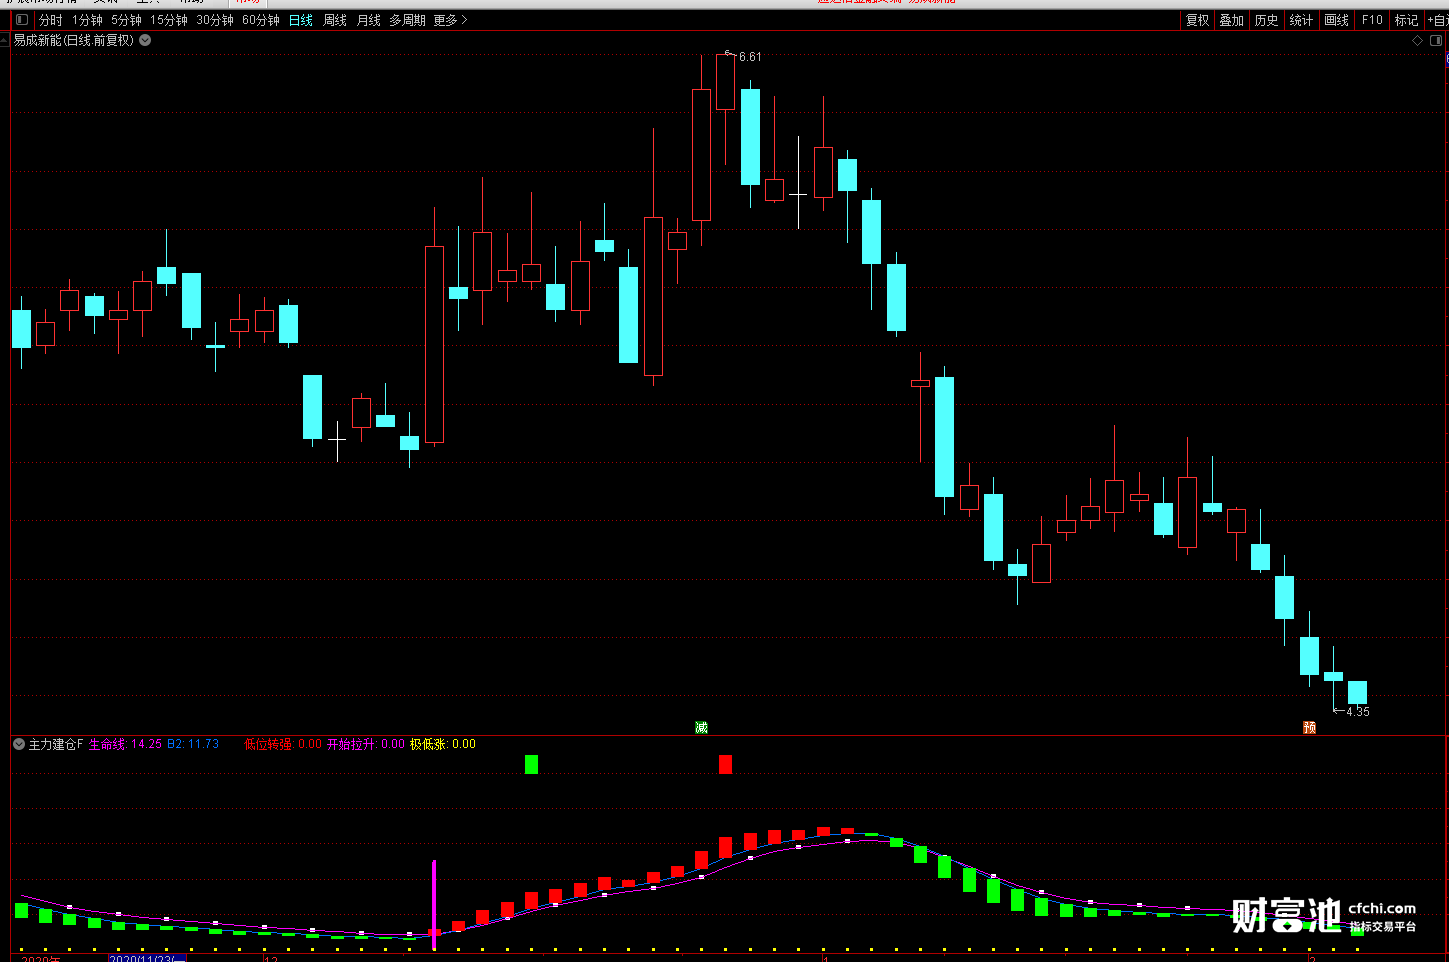Screen dimensions: 1449x962
Task: Click the magenta vertical signal line
Action: (434, 904)
